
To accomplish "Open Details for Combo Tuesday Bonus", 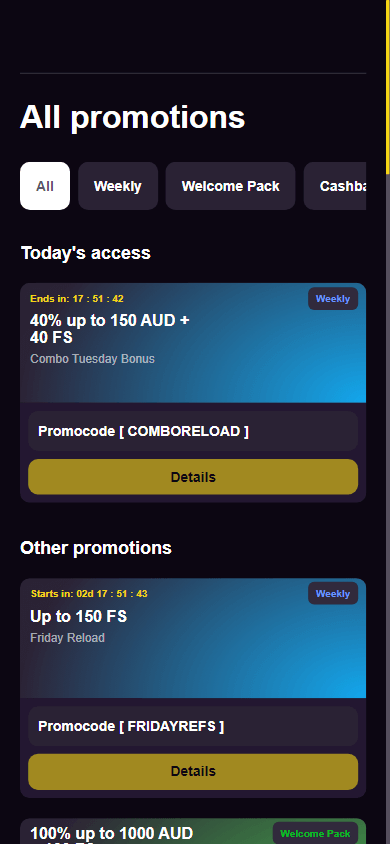I will pos(193,477).
